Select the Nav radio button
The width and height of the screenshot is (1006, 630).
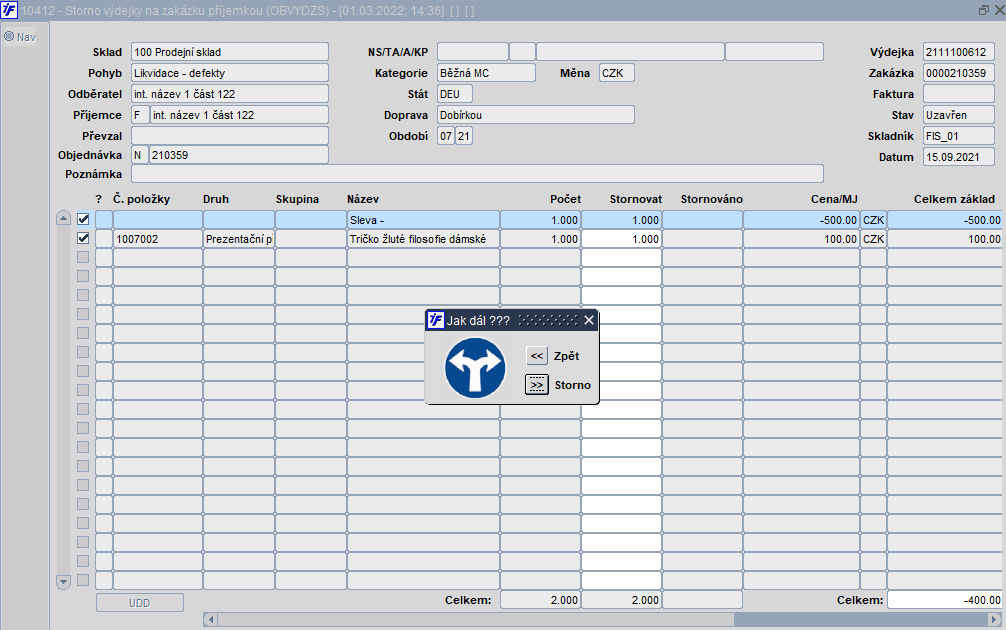[9, 37]
